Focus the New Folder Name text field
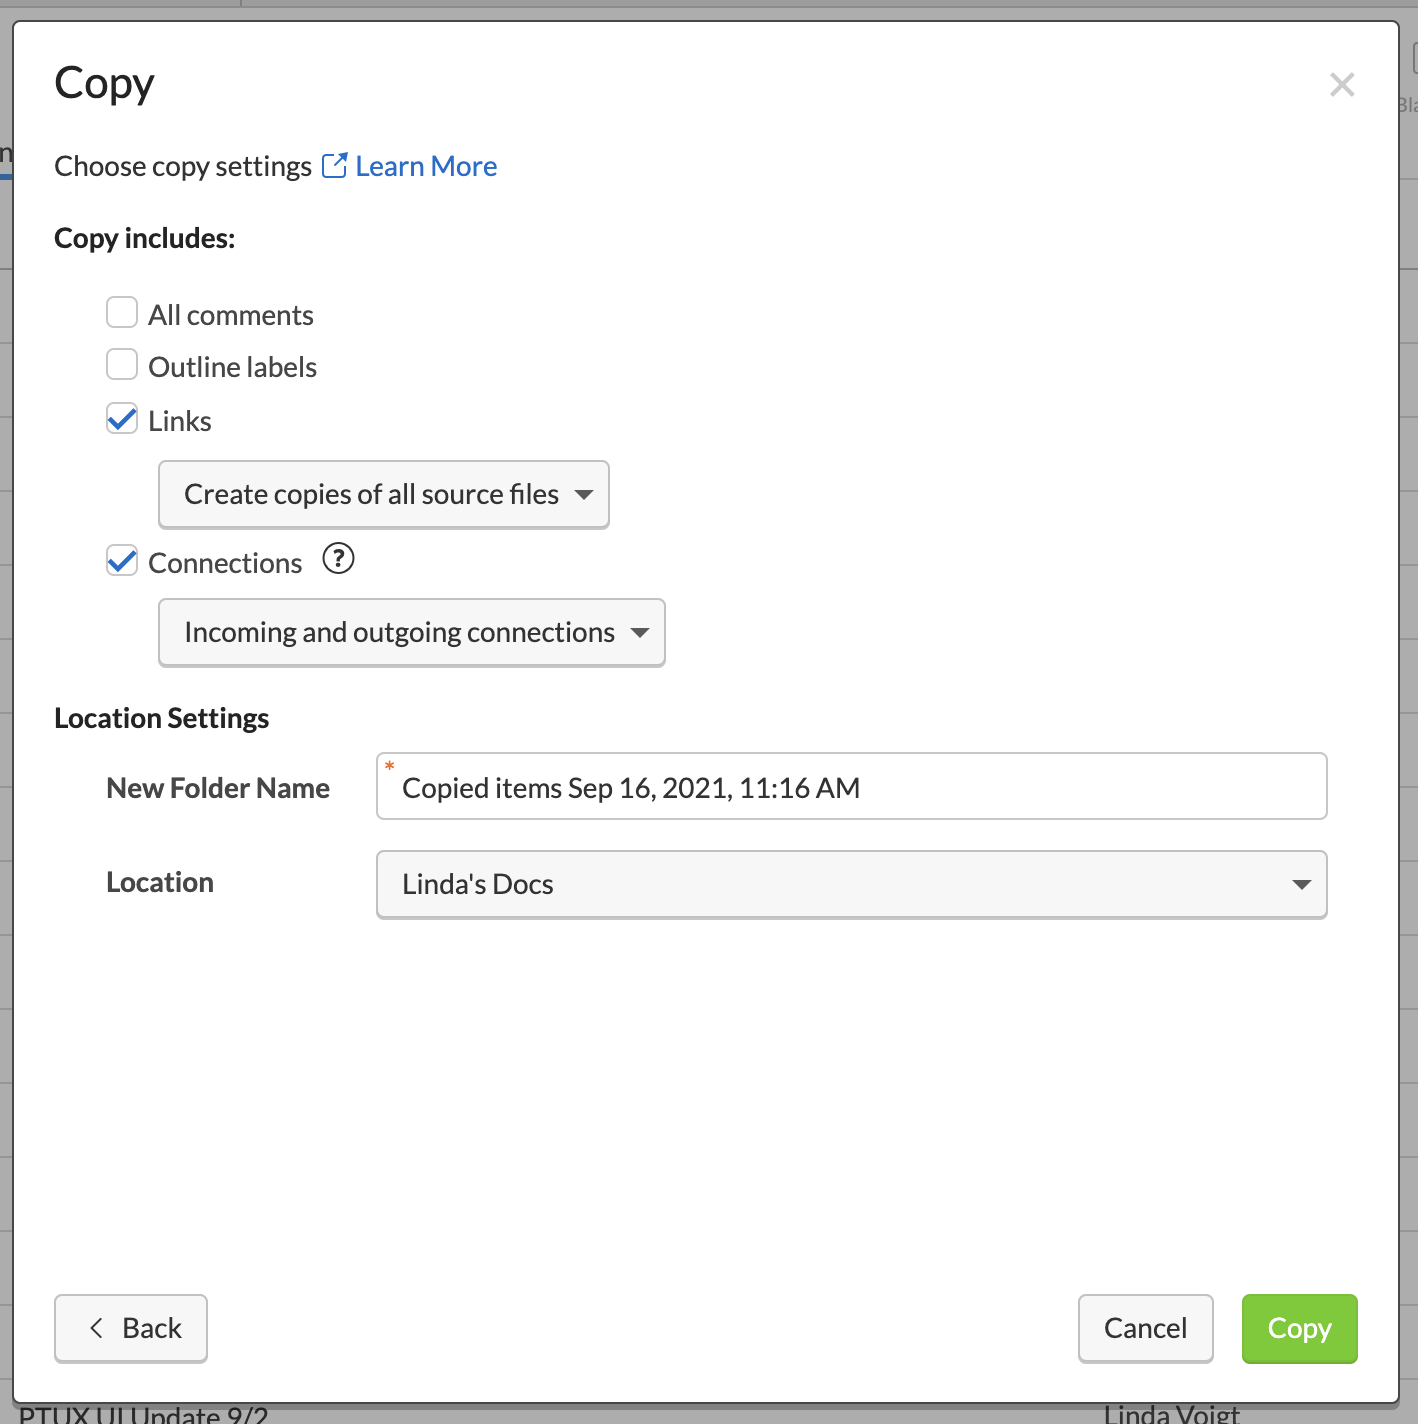 click(x=851, y=787)
